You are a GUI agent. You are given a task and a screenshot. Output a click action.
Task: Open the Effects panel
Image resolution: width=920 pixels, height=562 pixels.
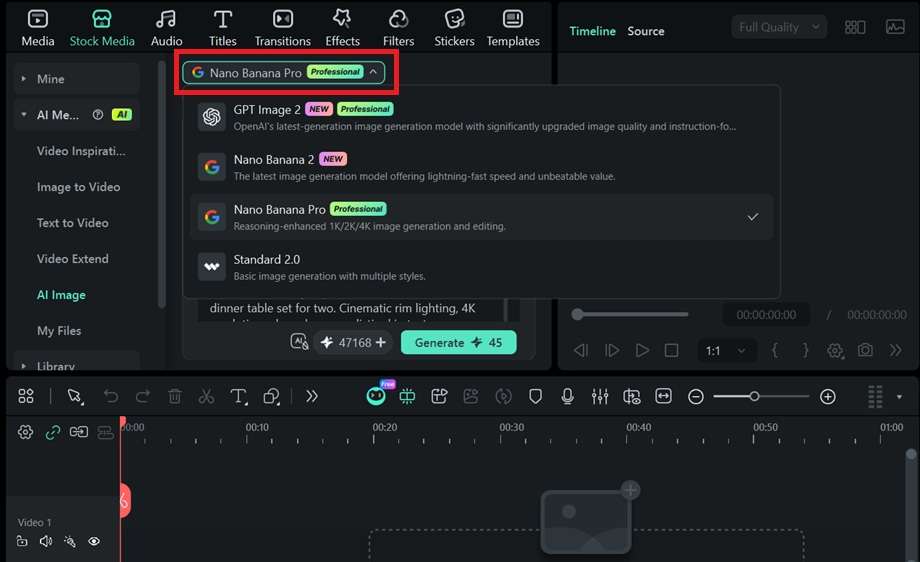coord(342,28)
